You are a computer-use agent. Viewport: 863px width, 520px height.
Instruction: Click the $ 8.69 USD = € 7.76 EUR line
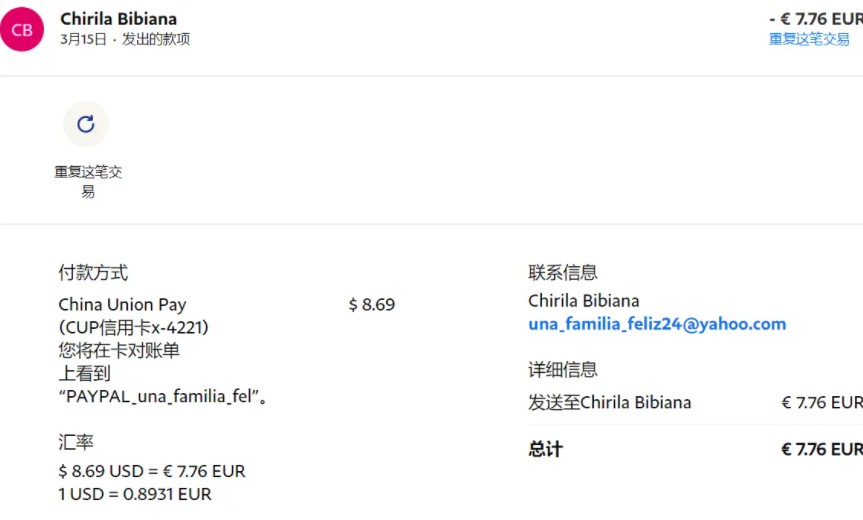point(152,472)
